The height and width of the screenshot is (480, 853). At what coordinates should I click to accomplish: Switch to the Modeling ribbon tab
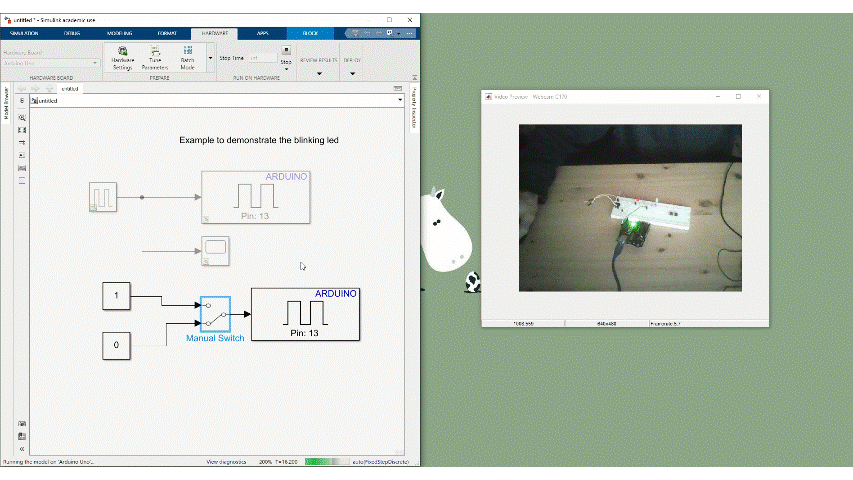pyautogui.click(x=119, y=33)
